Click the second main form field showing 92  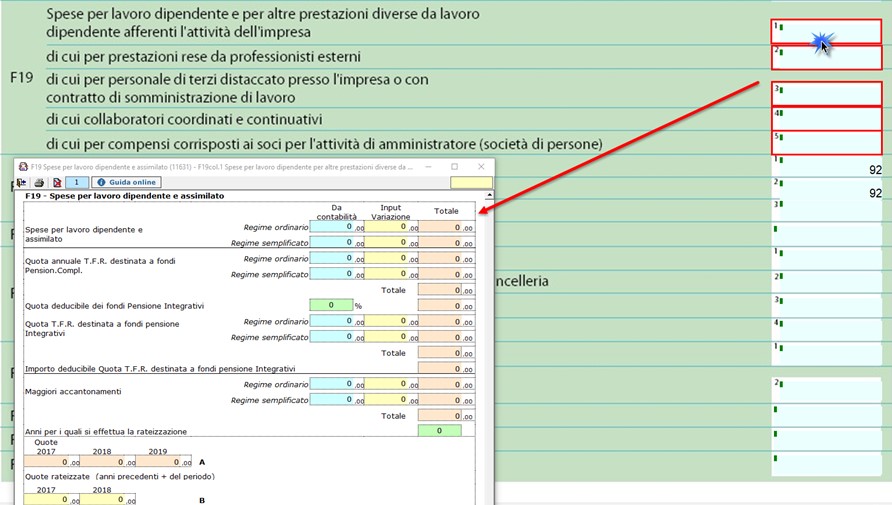(827, 190)
